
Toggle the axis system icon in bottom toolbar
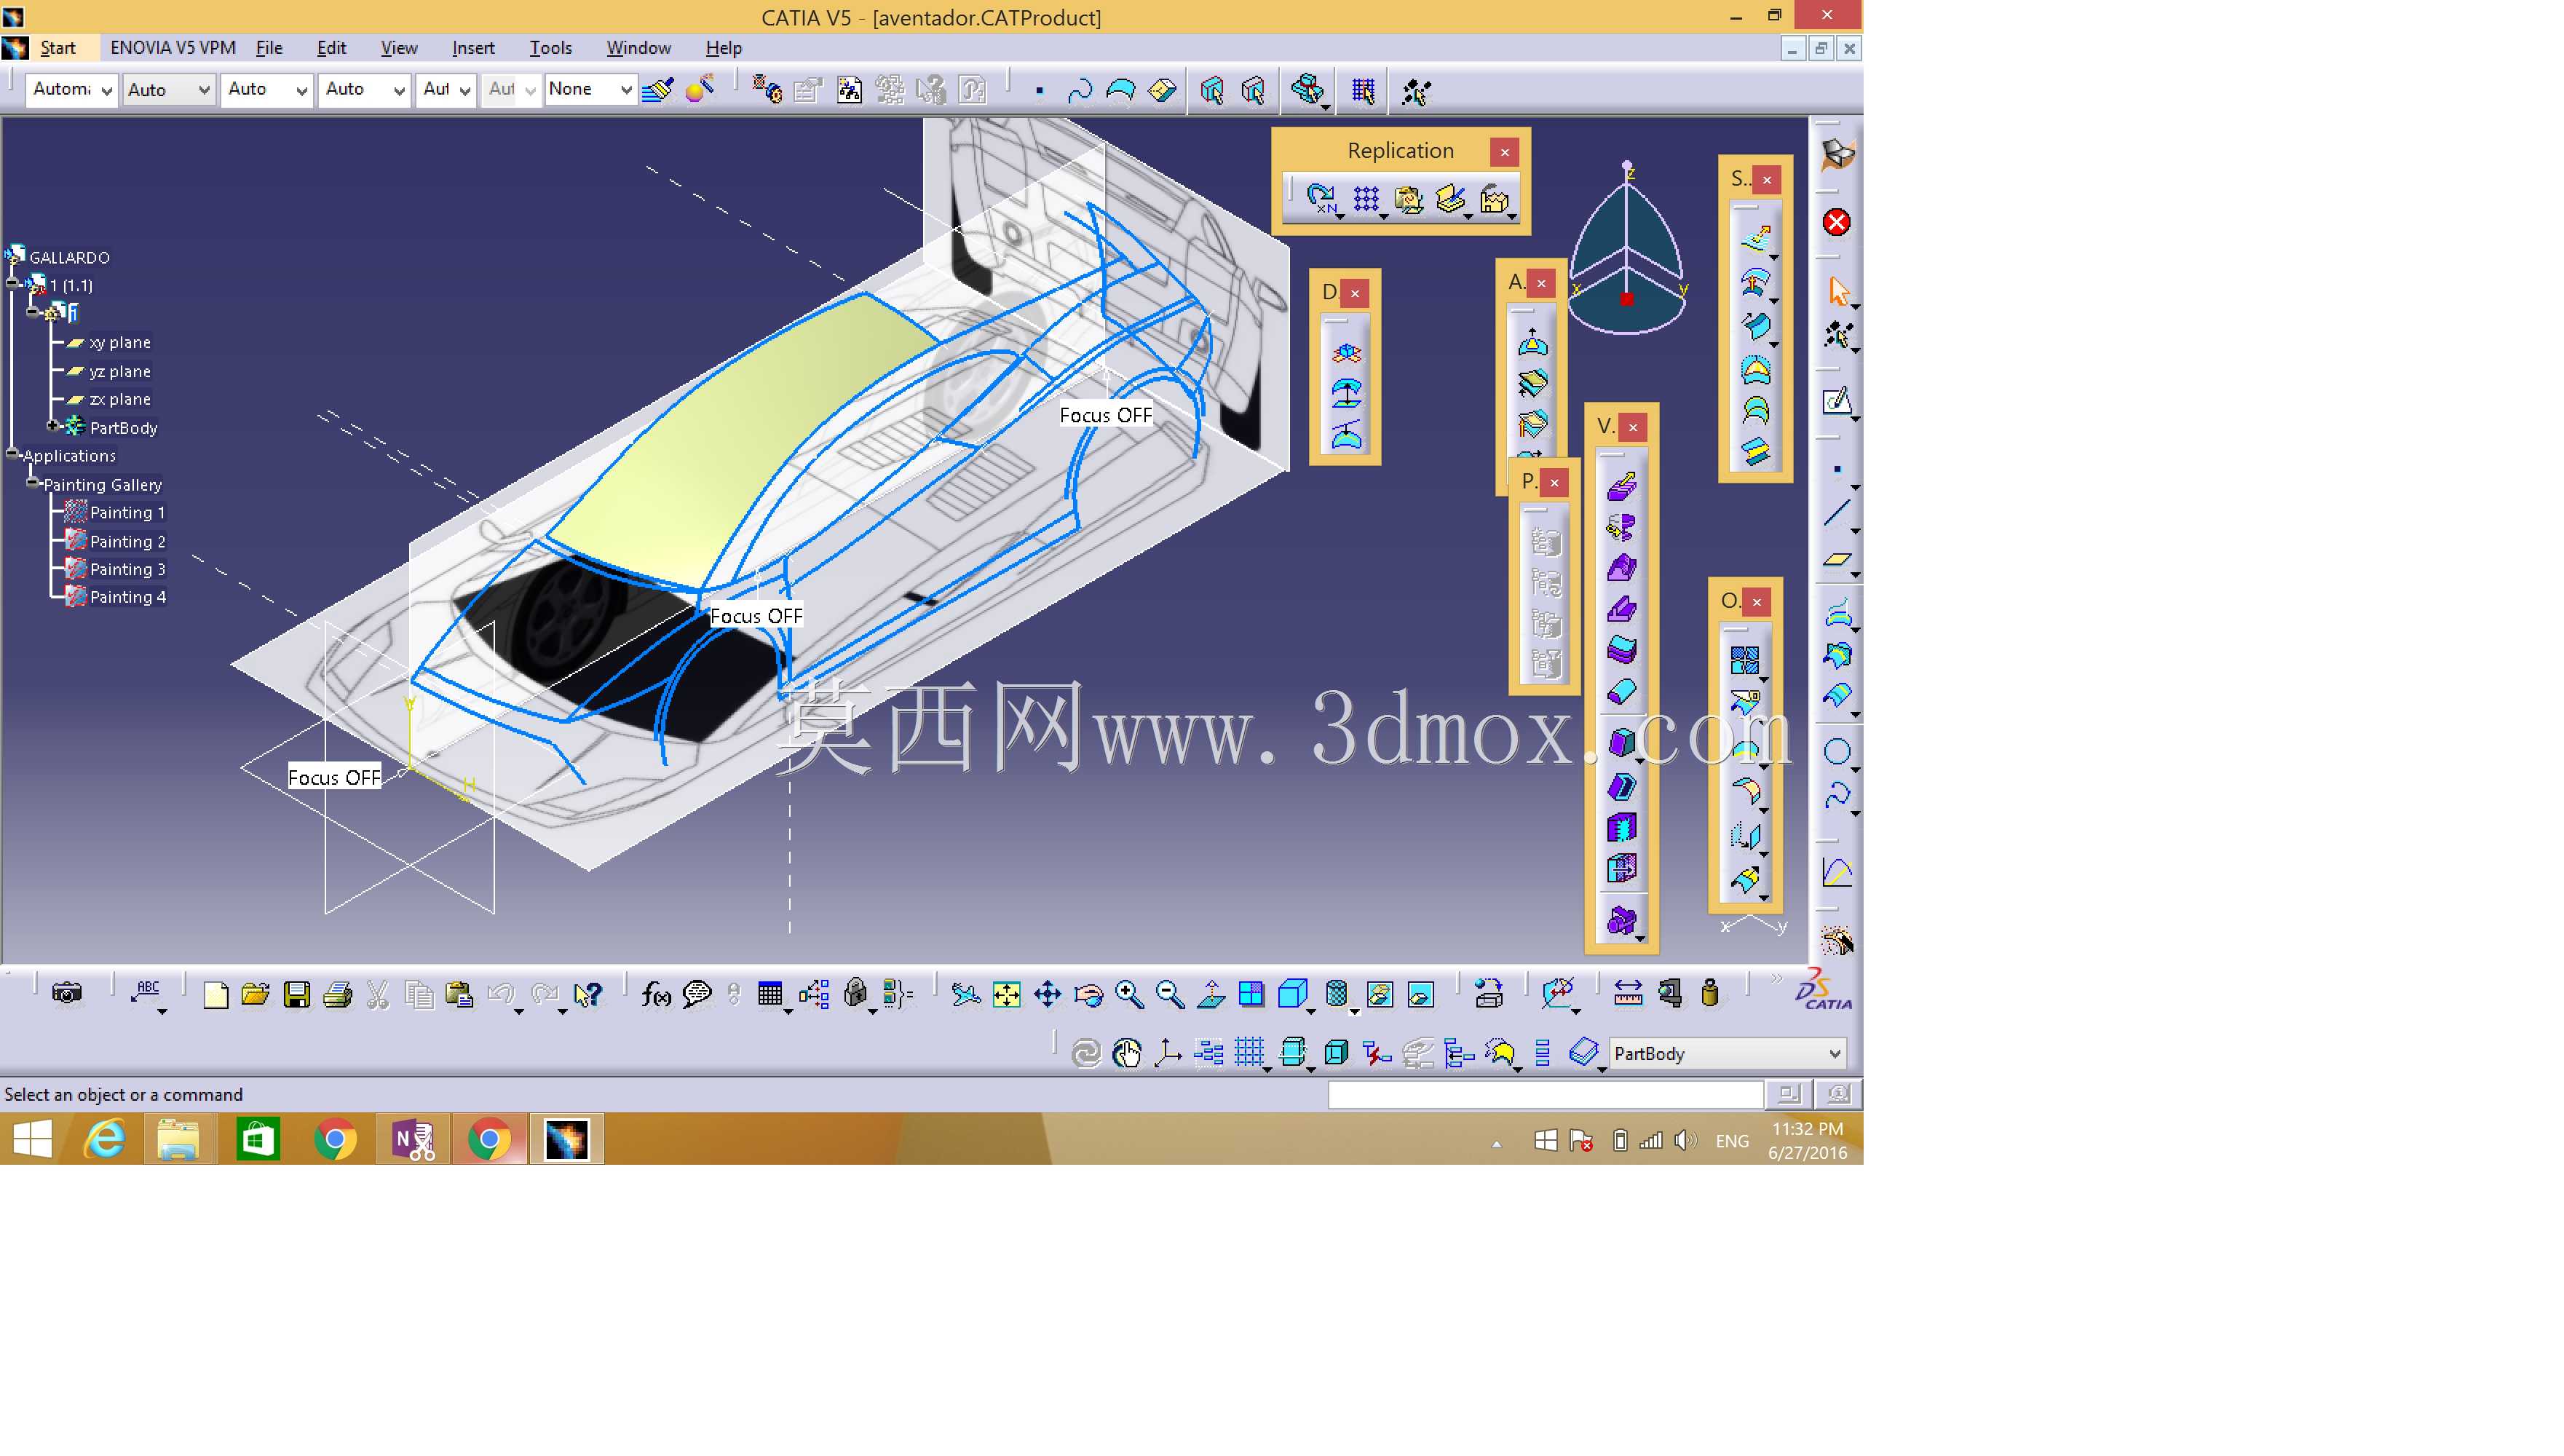(1168, 1053)
